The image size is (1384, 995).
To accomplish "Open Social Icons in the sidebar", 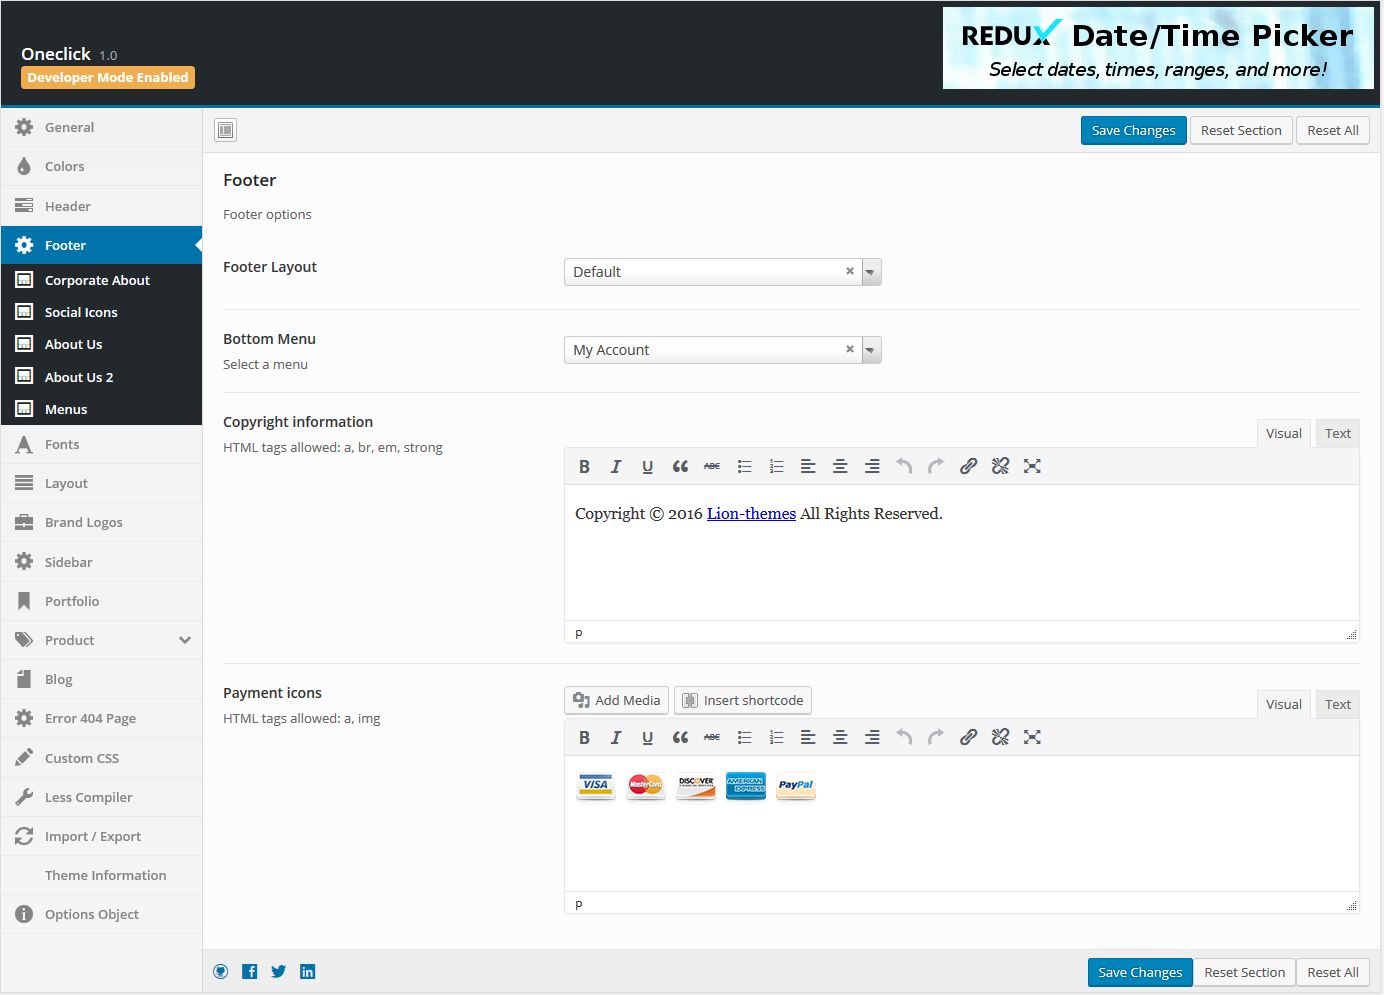I will 81,312.
